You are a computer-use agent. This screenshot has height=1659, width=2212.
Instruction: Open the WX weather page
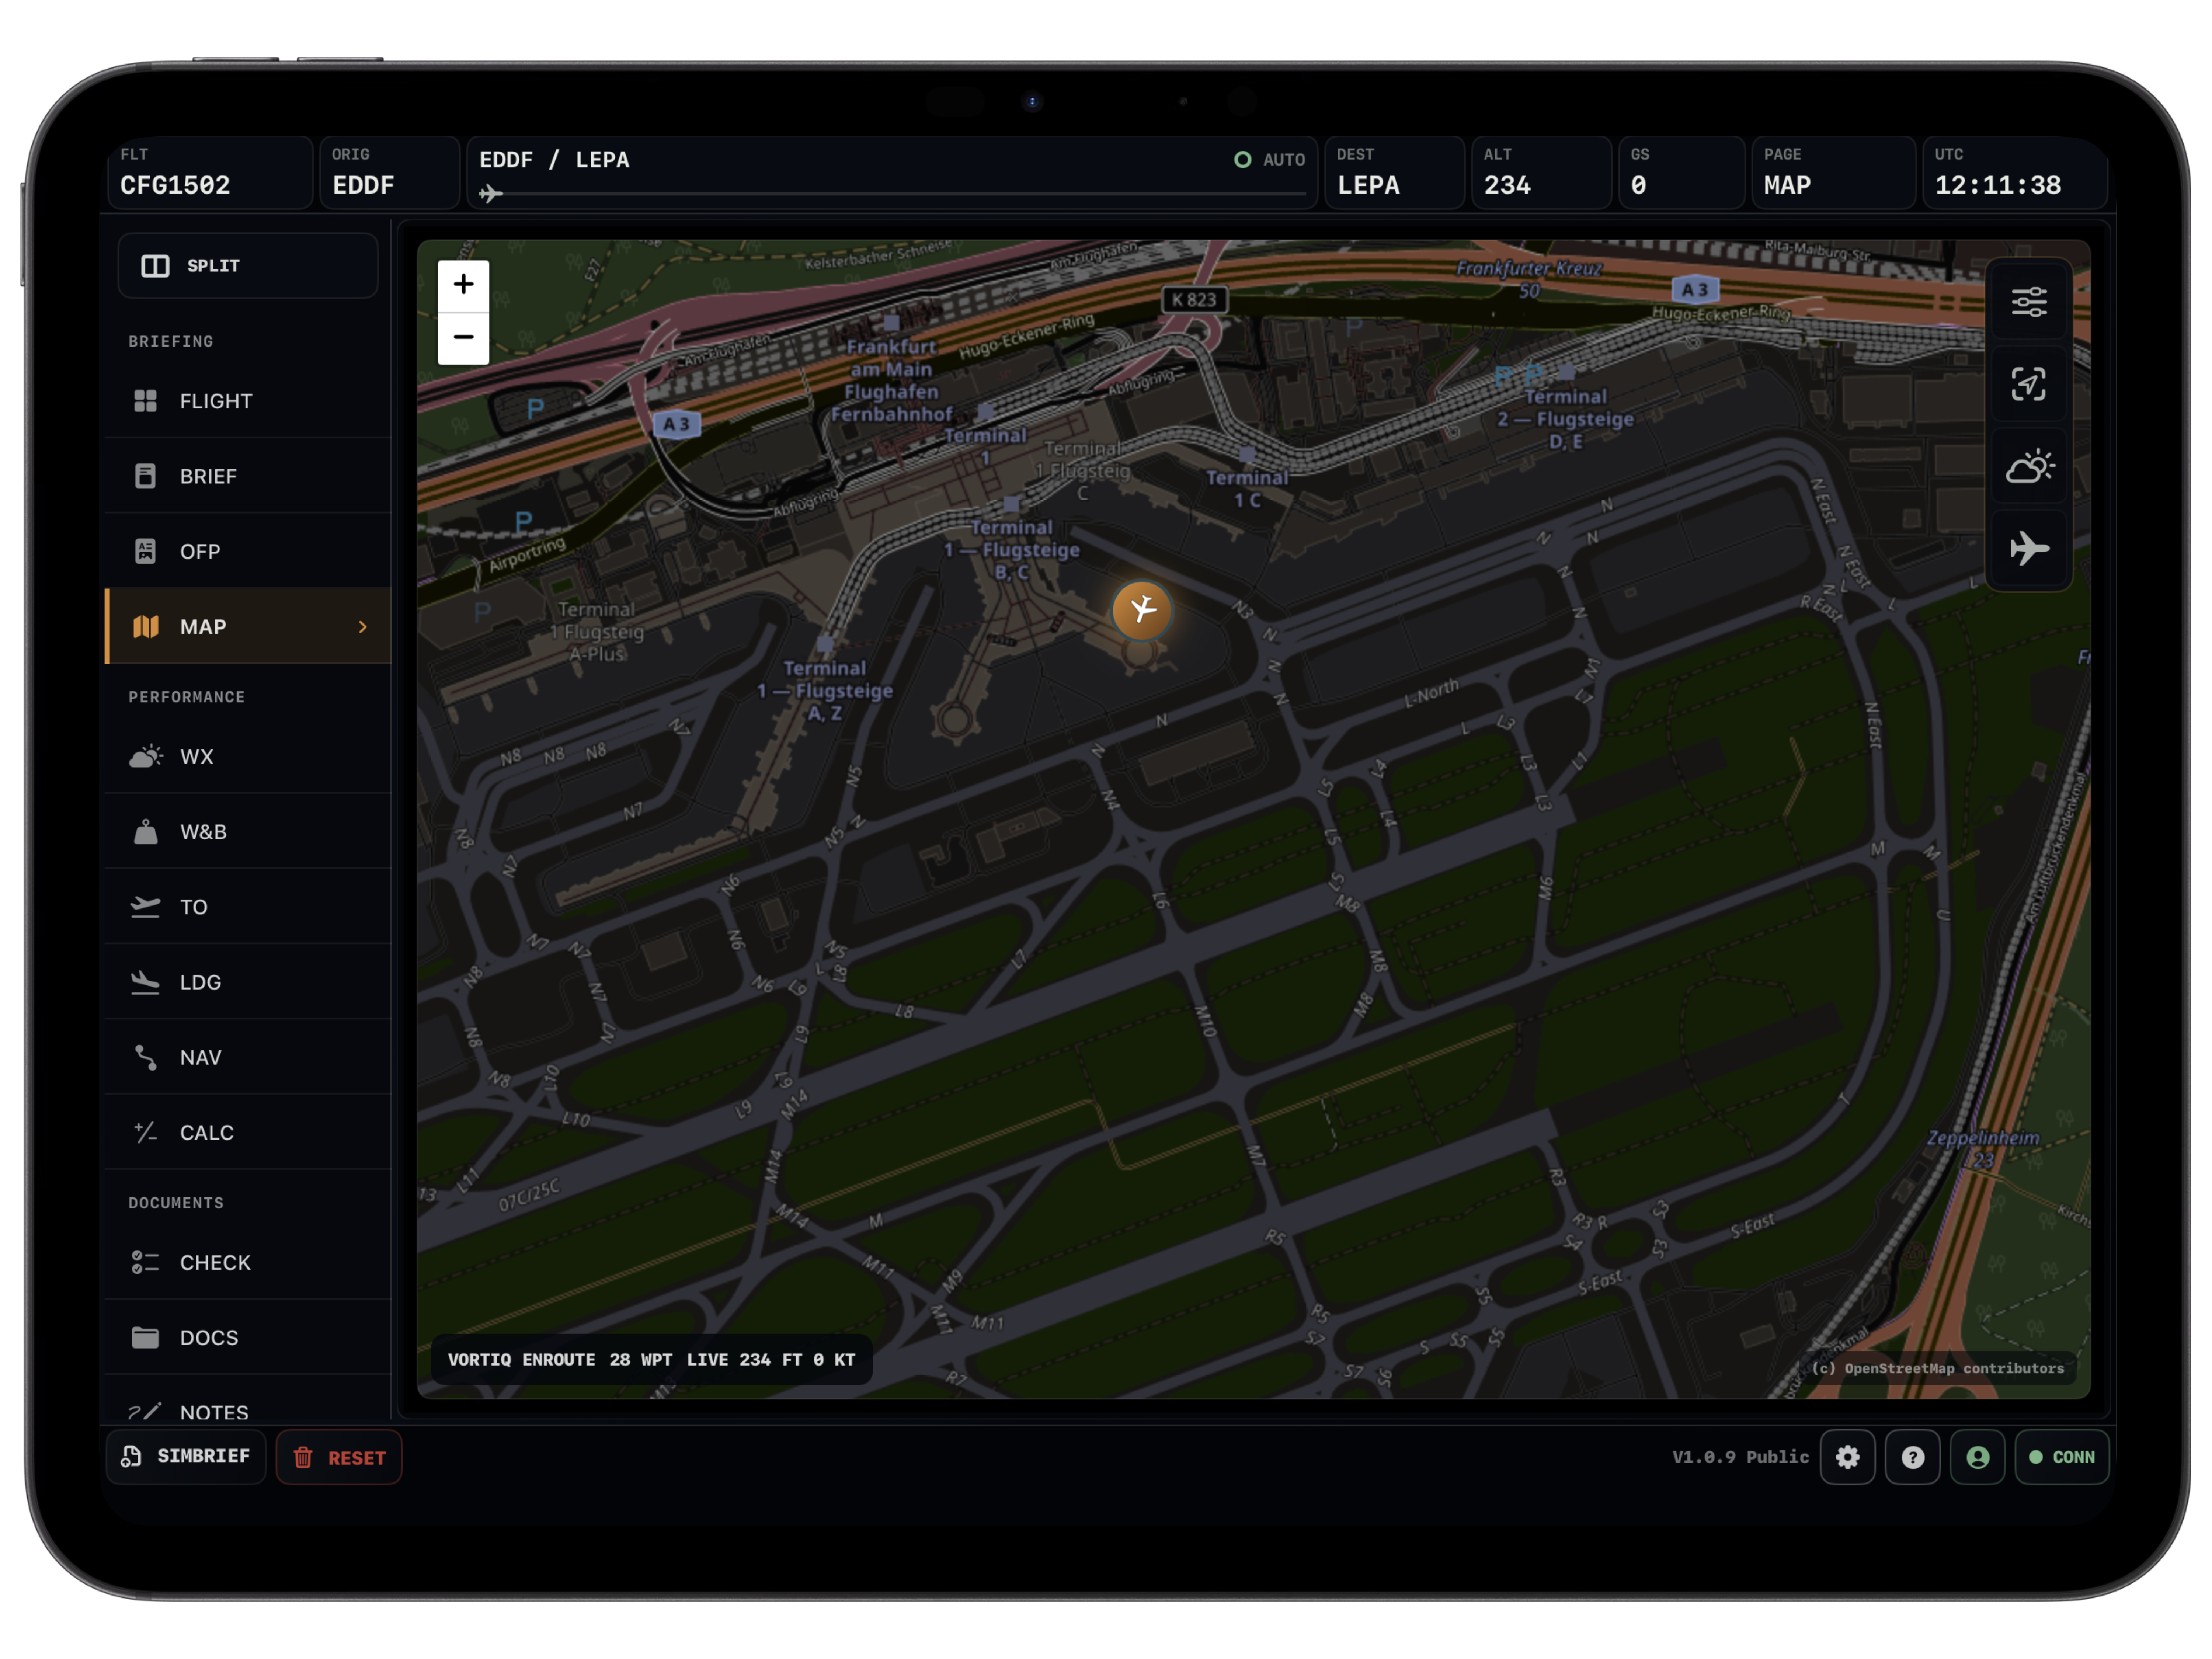[248, 756]
